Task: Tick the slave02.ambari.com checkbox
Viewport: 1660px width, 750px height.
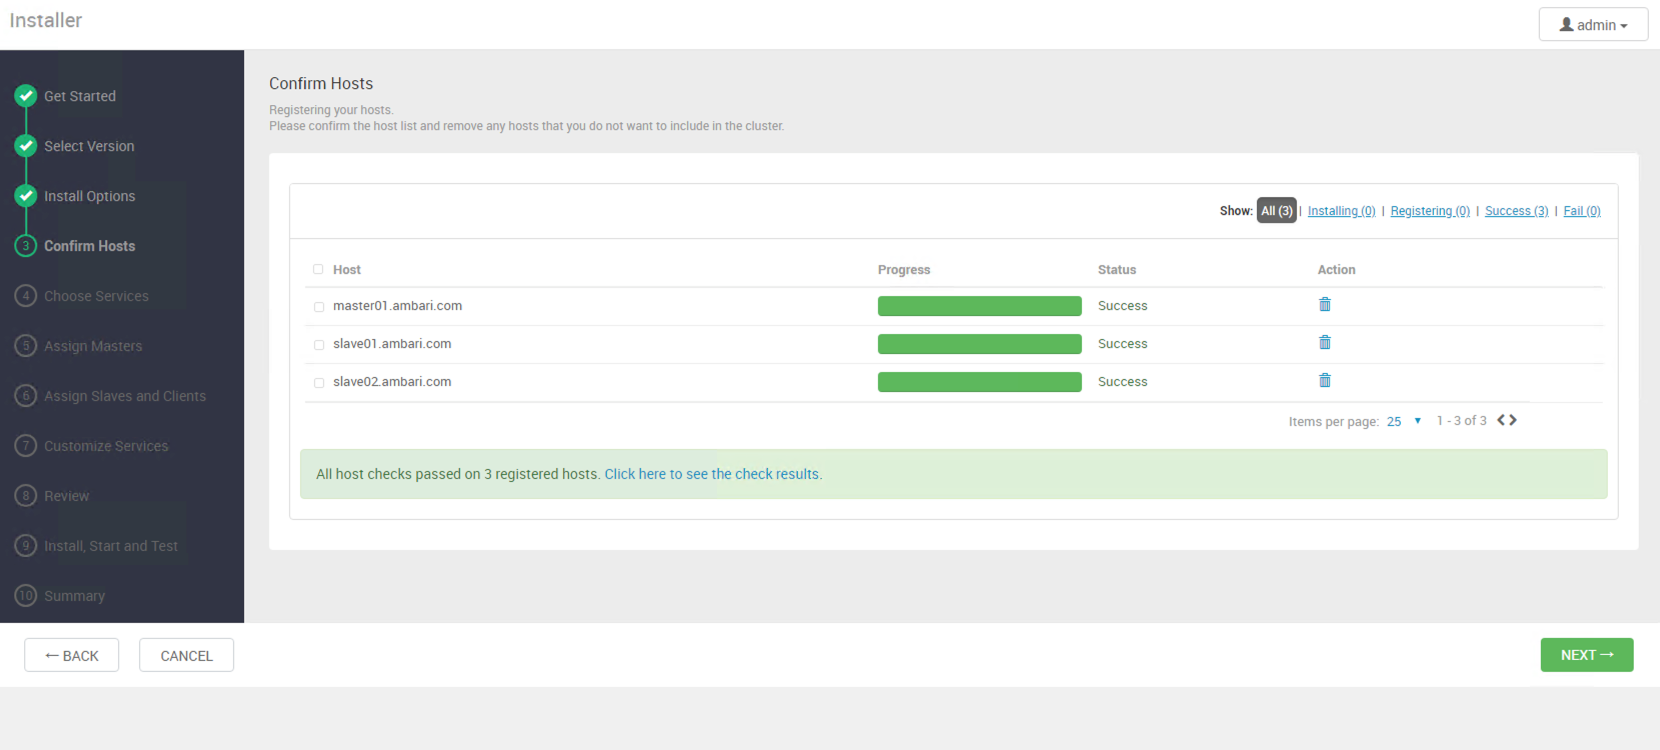Action: (319, 383)
